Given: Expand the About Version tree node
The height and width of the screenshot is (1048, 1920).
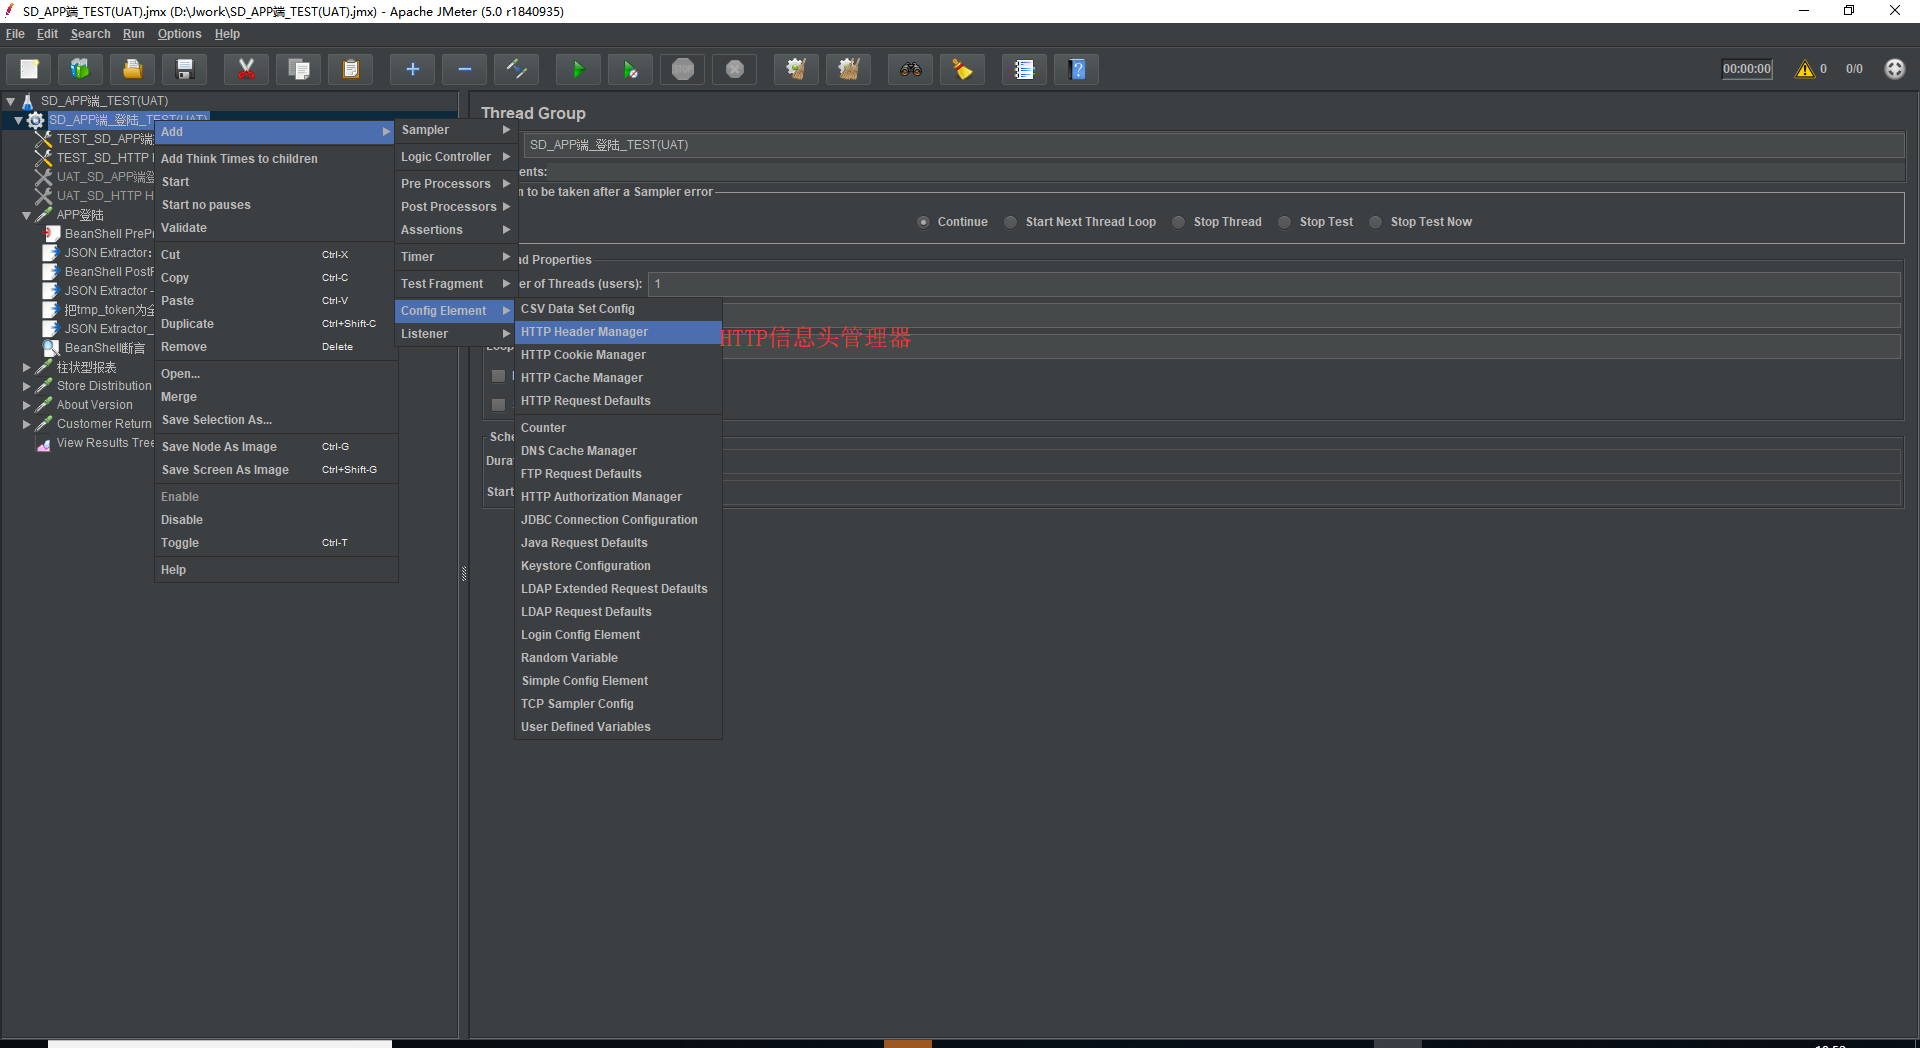Looking at the screenshot, I should [27, 405].
